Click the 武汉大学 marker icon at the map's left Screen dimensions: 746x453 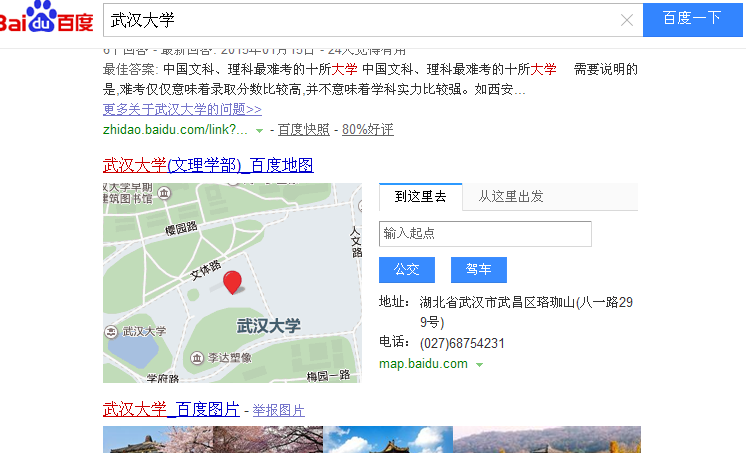click(x=111, y=332)
